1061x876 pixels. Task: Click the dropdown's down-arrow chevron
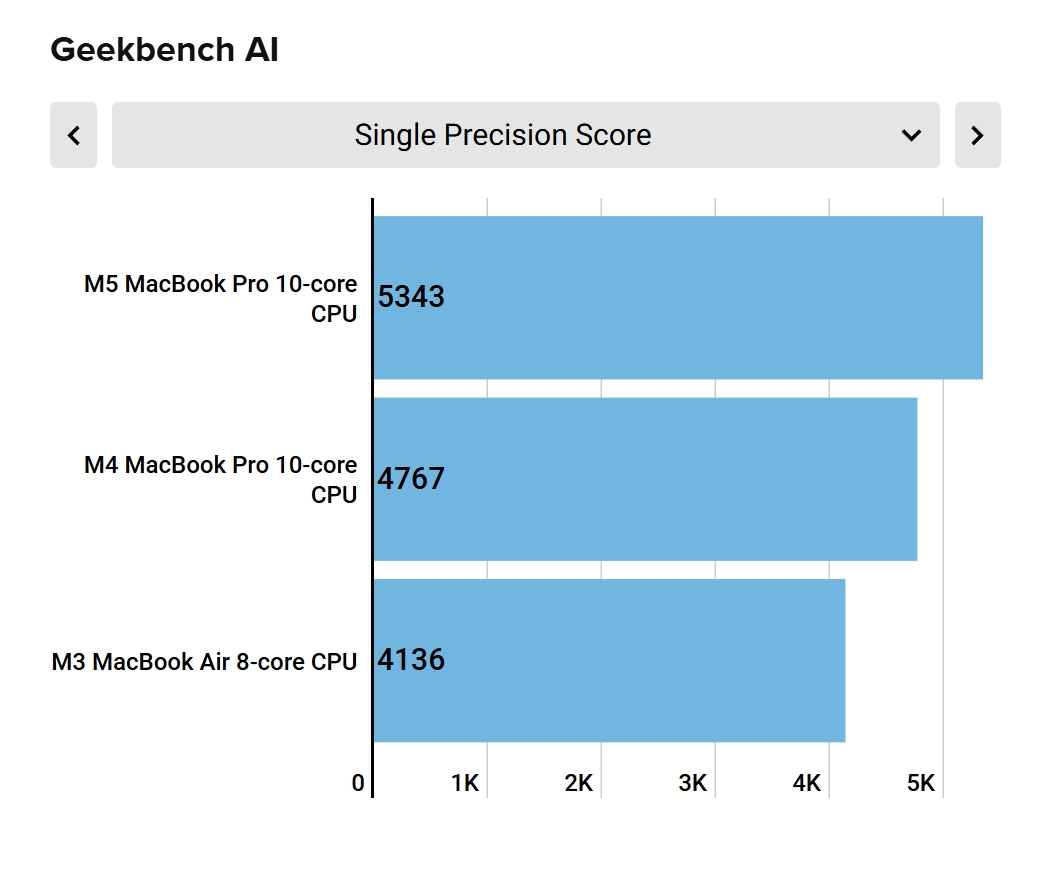pyautogui.click(x=911, y=135)
